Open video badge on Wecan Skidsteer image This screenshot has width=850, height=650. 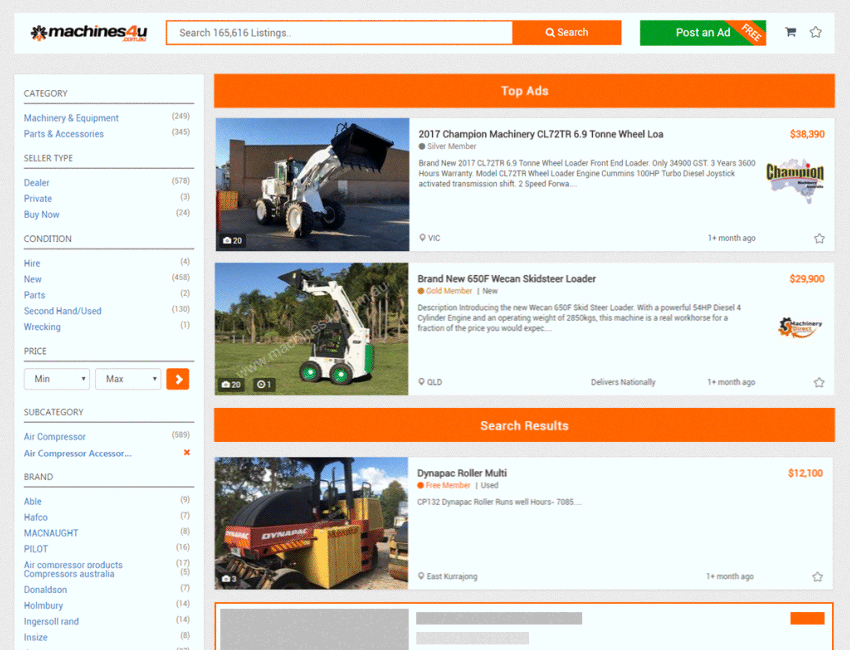[265, 384]
